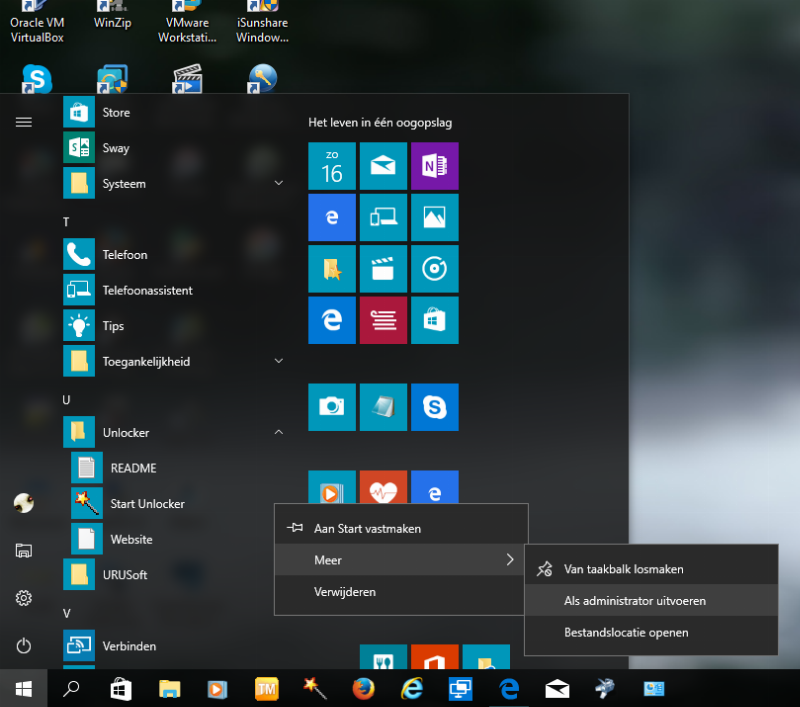This screenshot has width=800, height=707.
Task: Launch Firefox from the taskbar
Action: point(362,688)
